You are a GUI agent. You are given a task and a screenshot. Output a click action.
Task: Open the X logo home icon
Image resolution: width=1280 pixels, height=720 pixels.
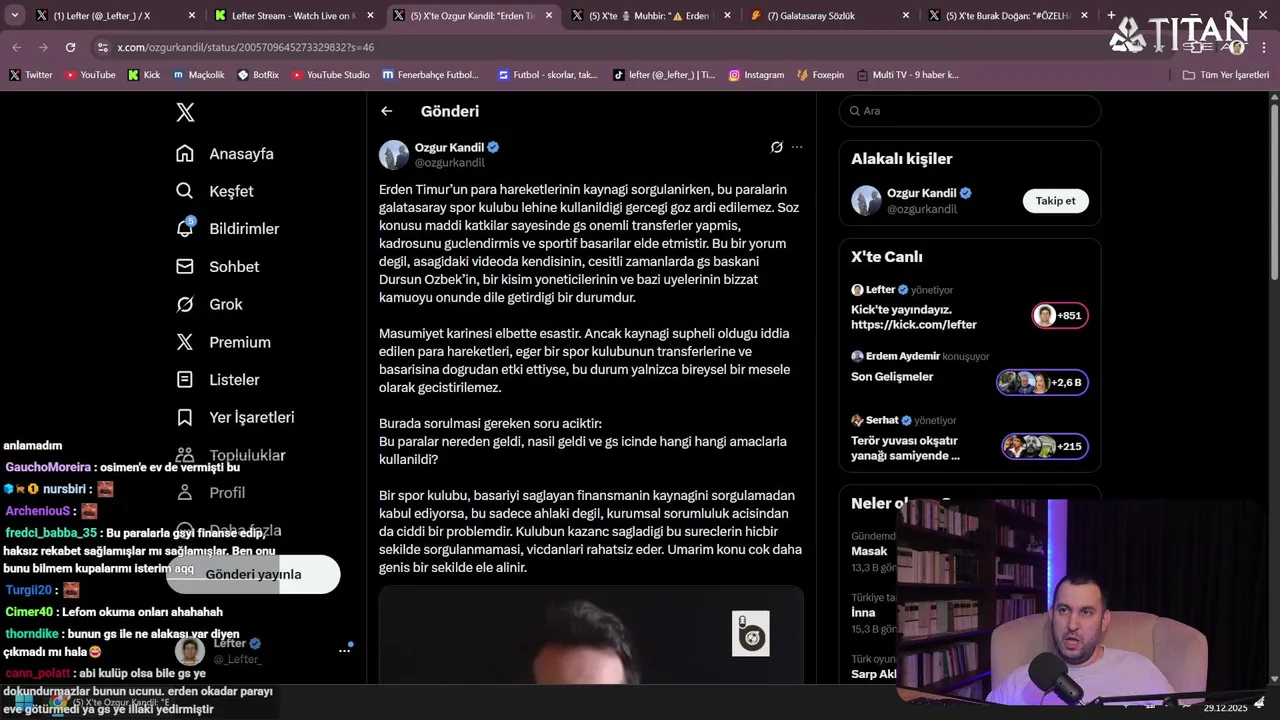coord(185,112)
